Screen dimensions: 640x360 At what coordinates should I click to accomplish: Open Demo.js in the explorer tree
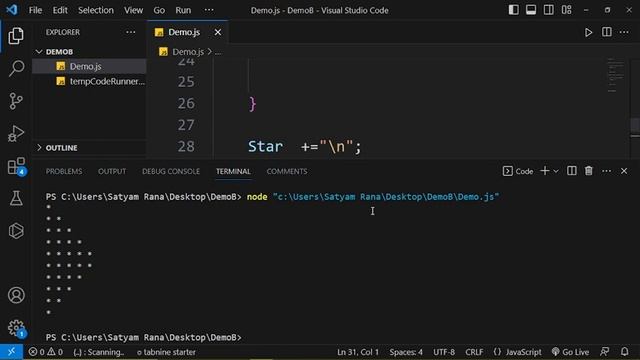point(89,66)
